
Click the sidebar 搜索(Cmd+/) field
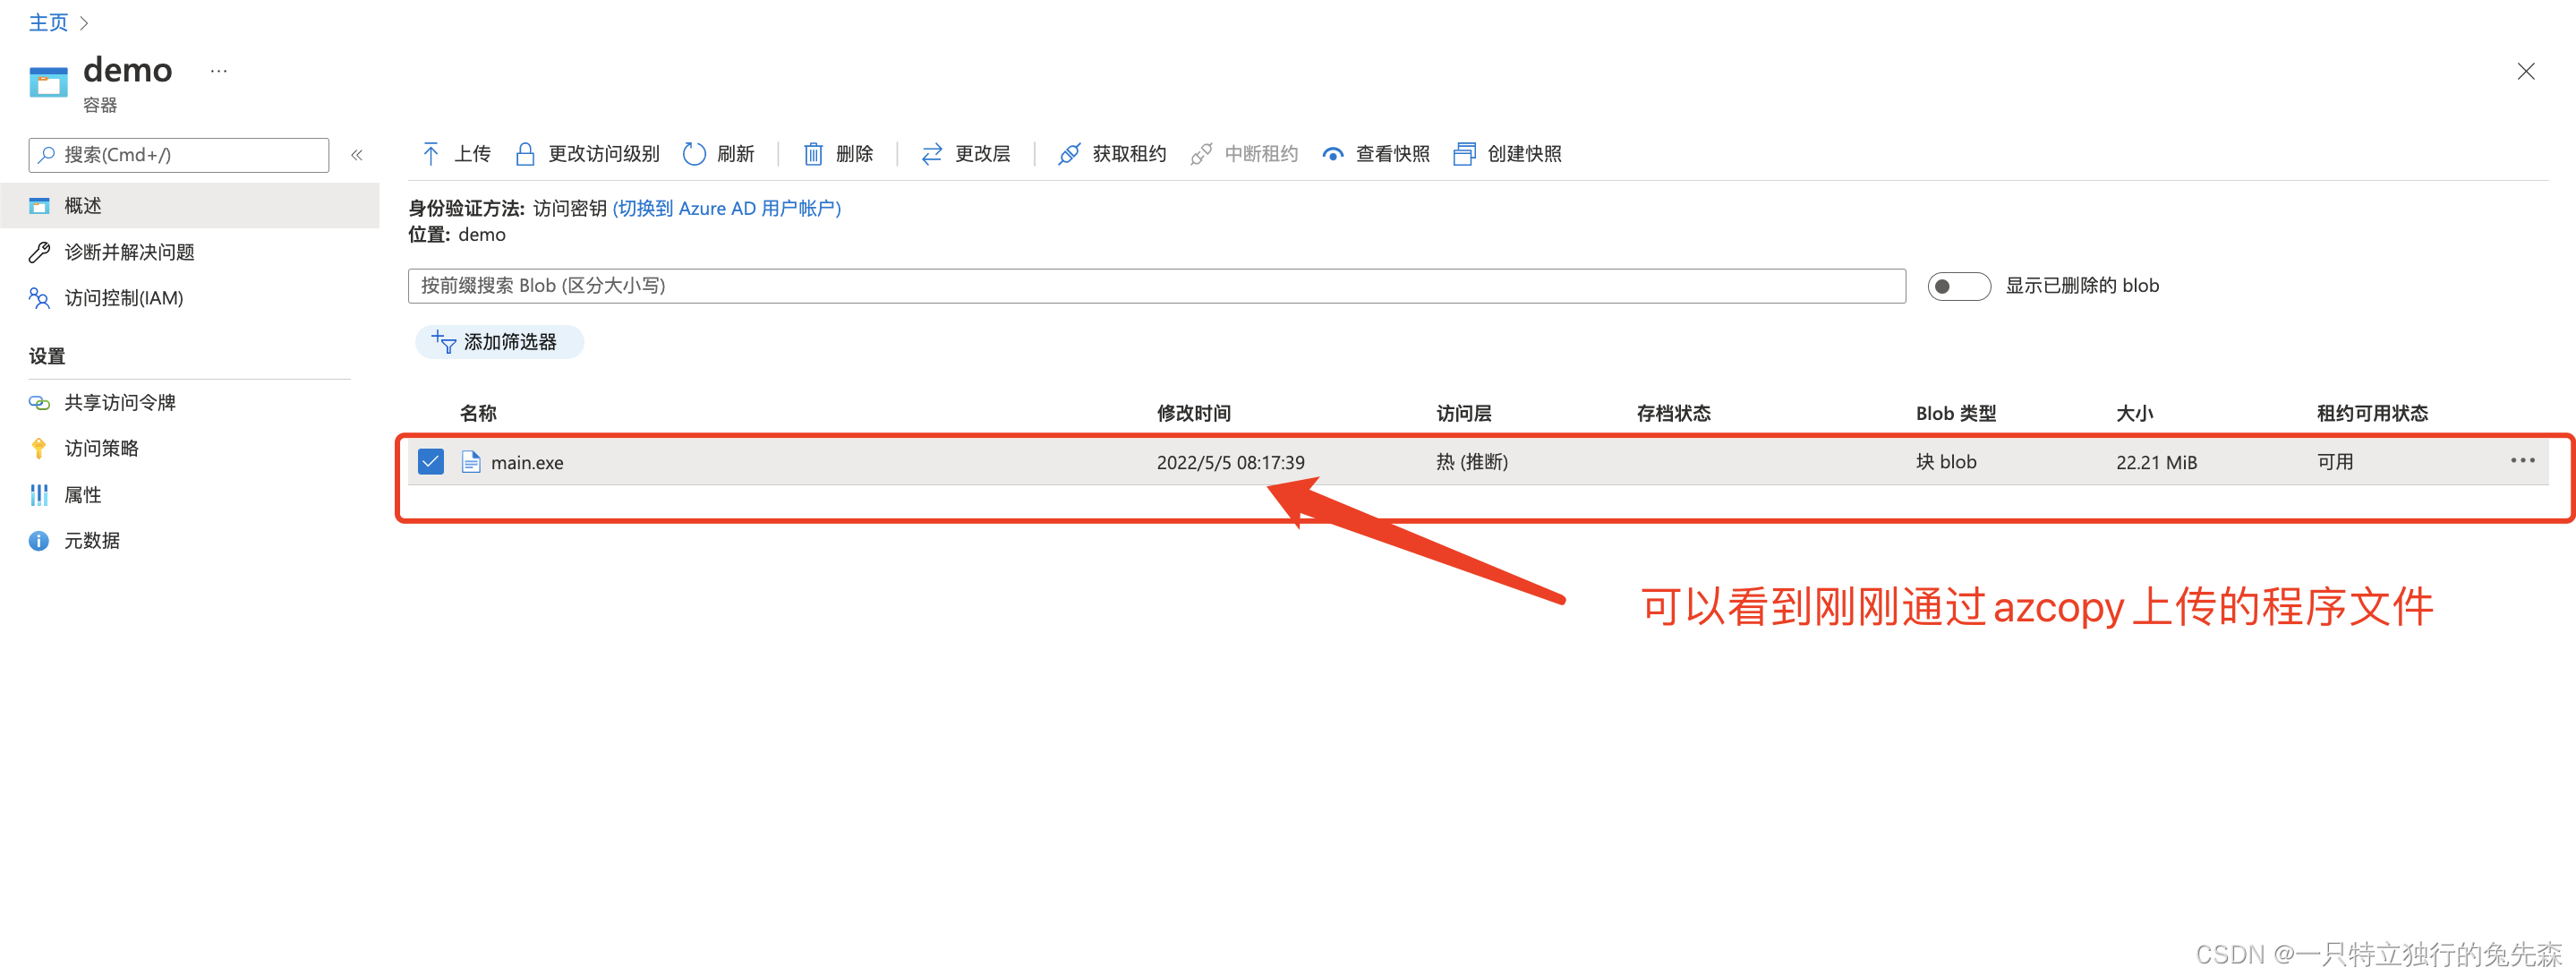pos(179,155)
